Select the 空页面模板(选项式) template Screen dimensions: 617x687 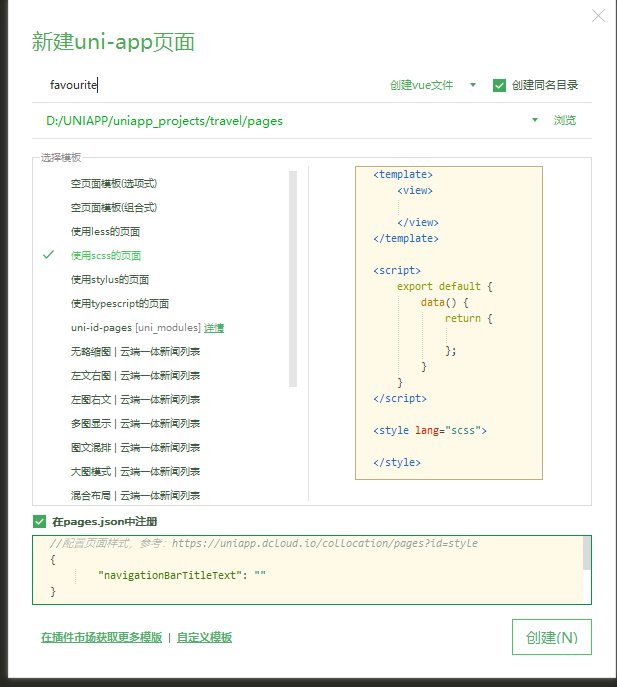point(114,184)
